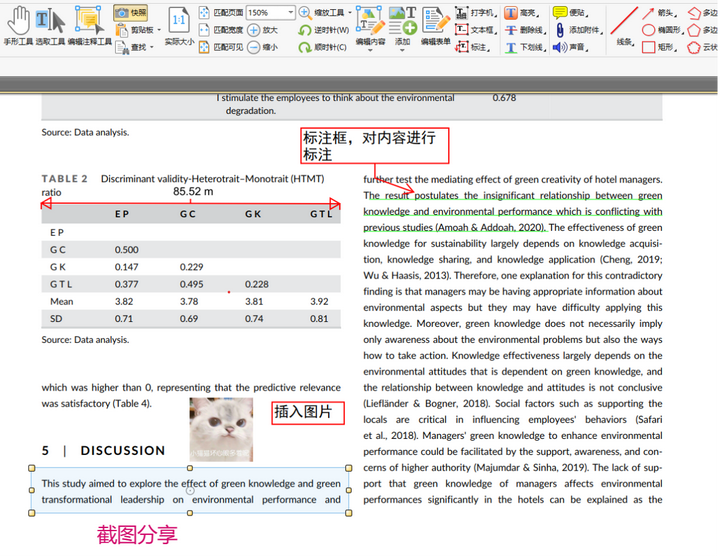Click the inserted cat image
The height and width of the screenshot is (559, 720).
[221, 429]
